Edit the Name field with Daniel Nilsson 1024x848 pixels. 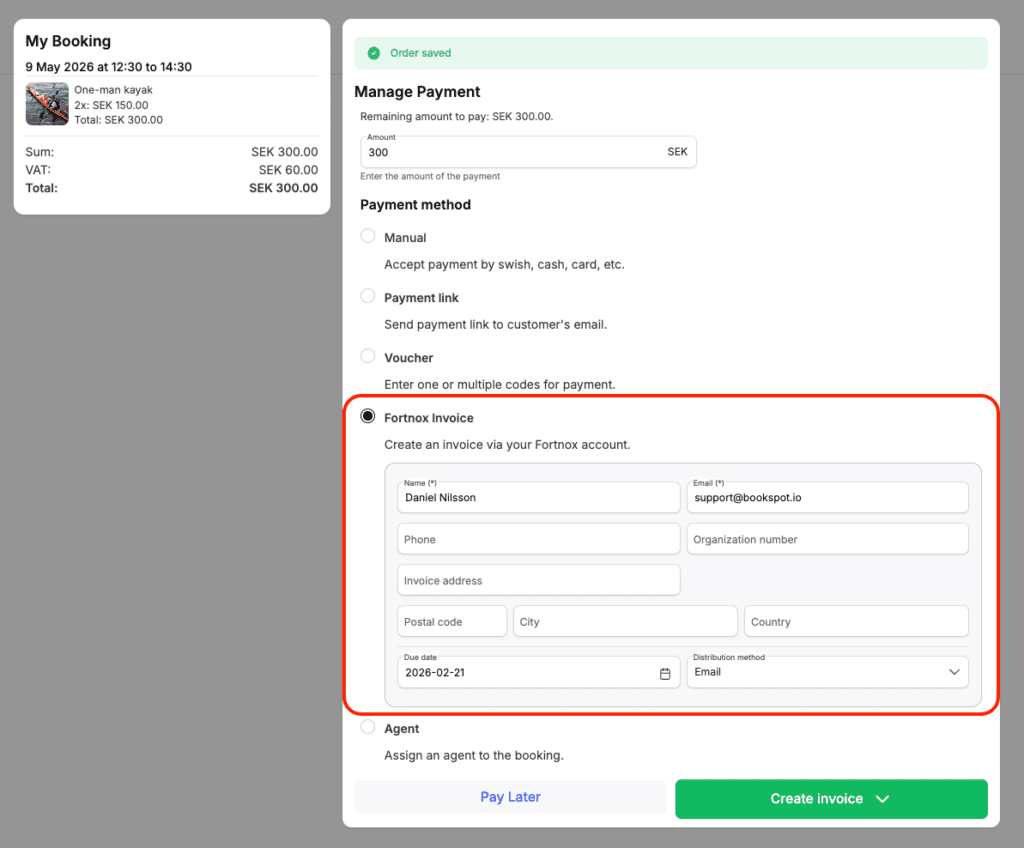[x=538, y=498]
